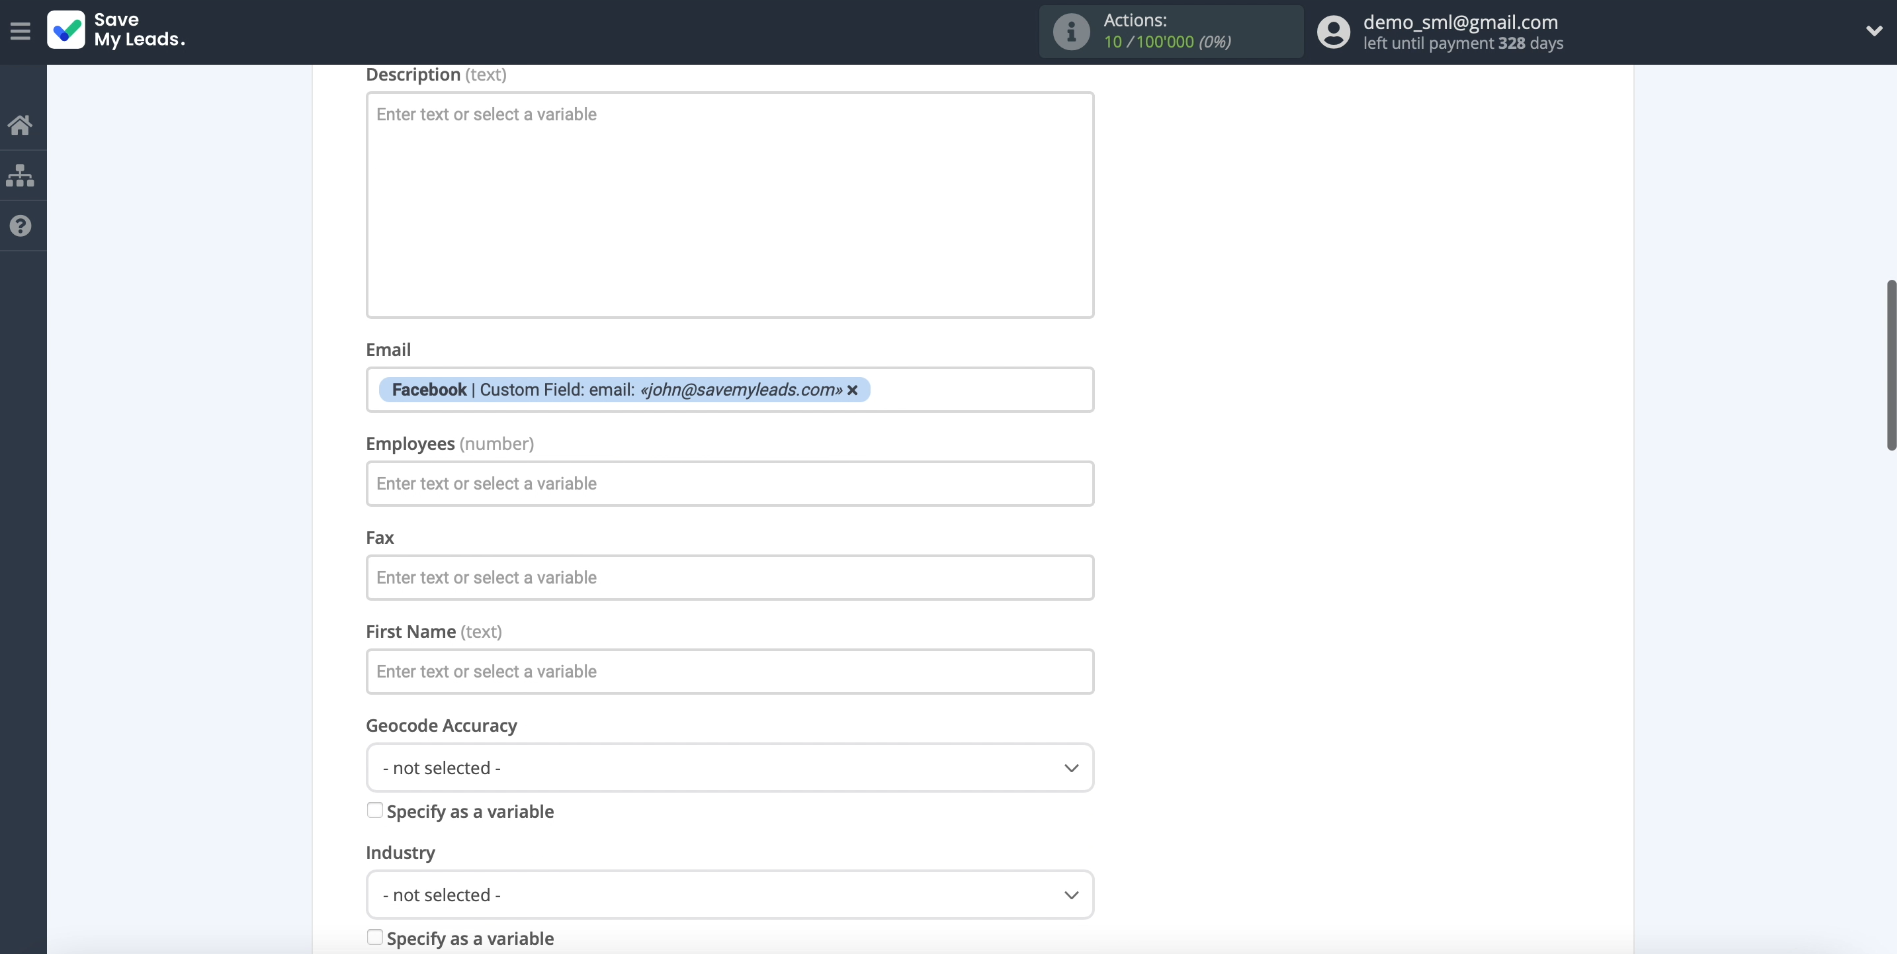Click the page vertical scrollbar
Image resolution: width=1897 pixels, height=954 pixels.
coord(1890,365)
